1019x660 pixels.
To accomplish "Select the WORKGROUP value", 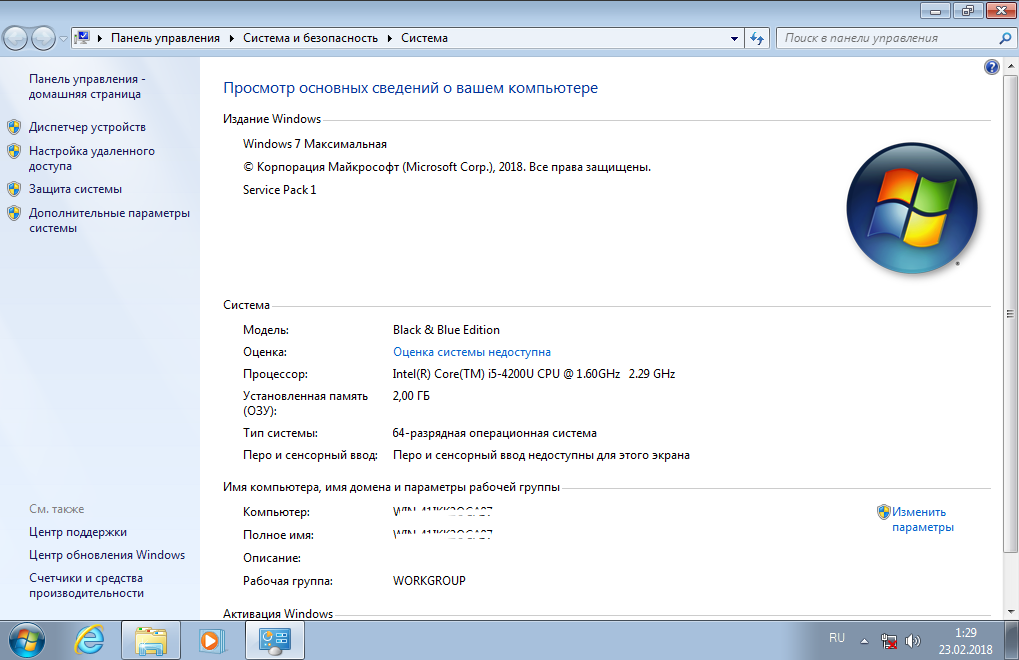I will (430, 581).
